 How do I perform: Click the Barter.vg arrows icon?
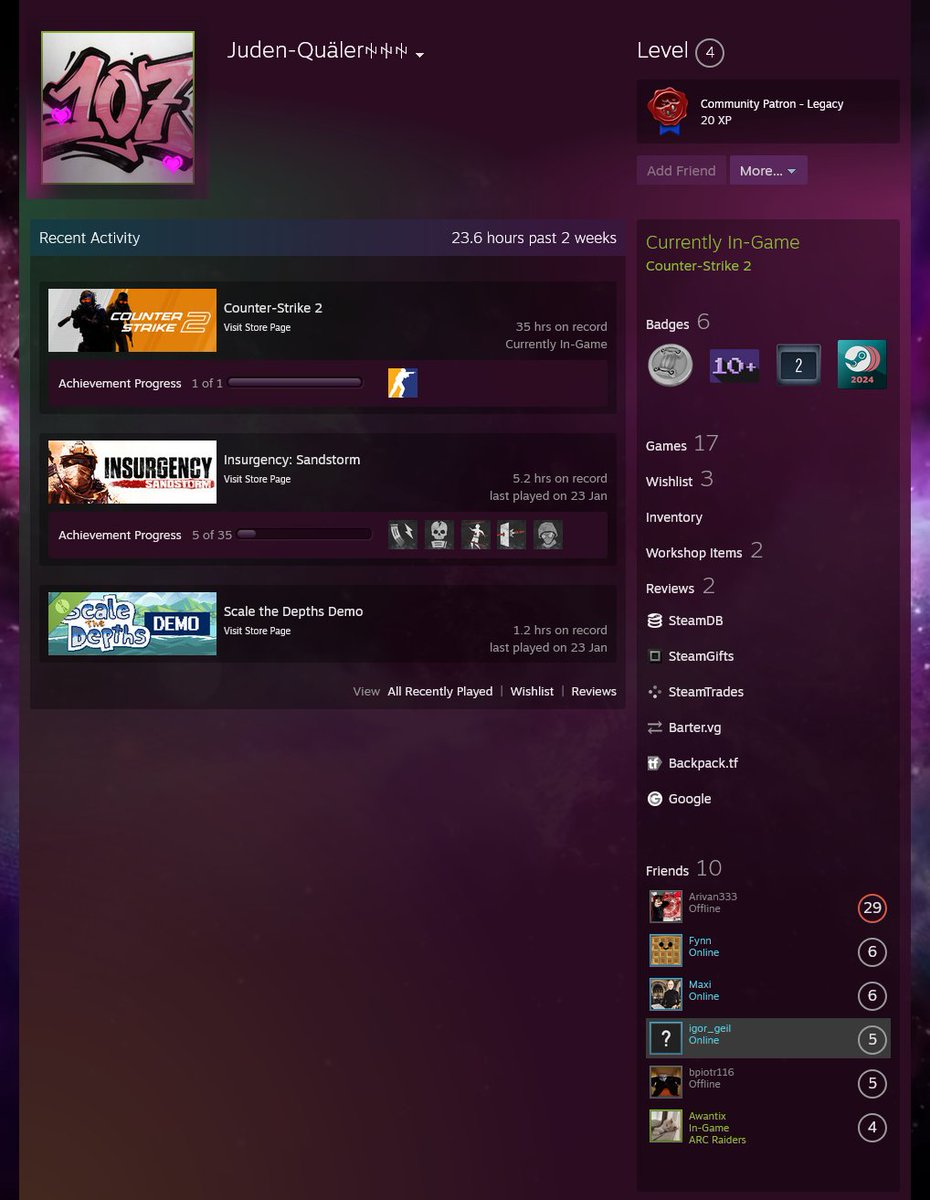(x=655, y=728)
